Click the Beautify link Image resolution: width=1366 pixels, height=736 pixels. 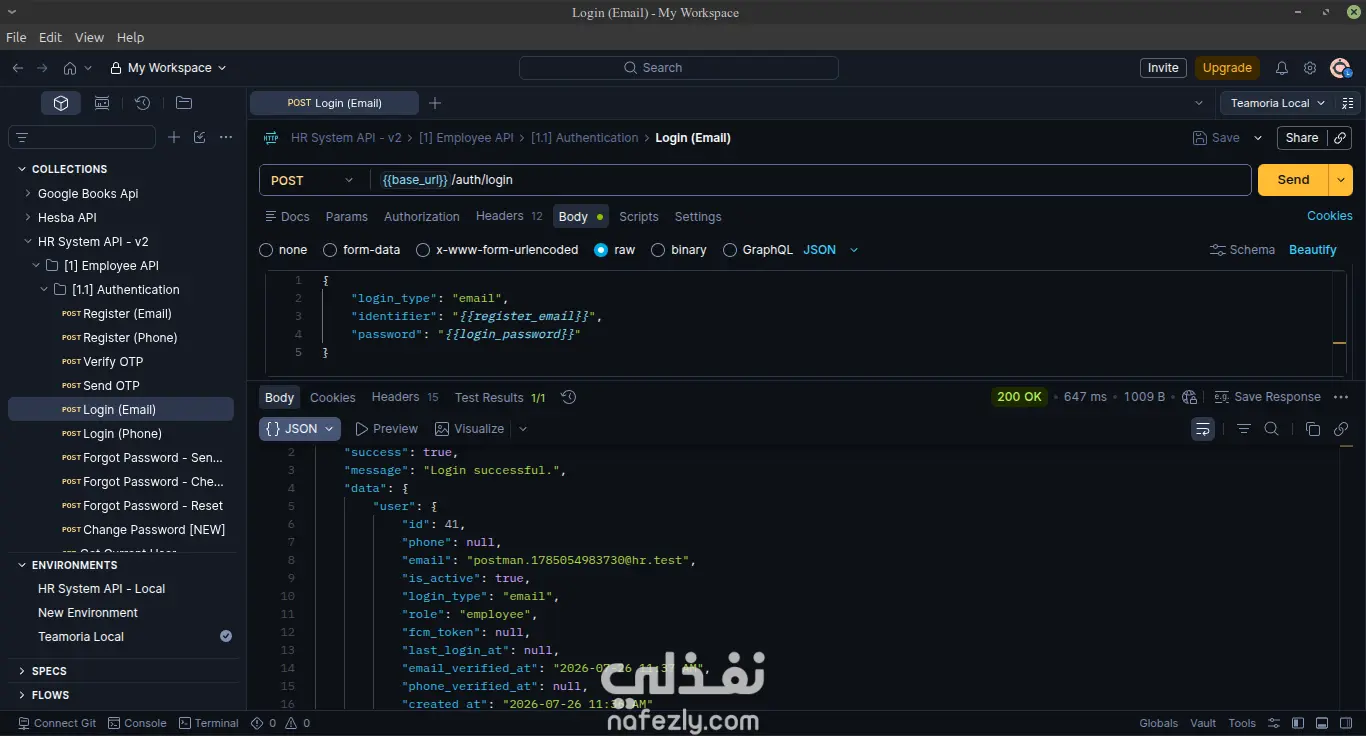pos(1313,250)
